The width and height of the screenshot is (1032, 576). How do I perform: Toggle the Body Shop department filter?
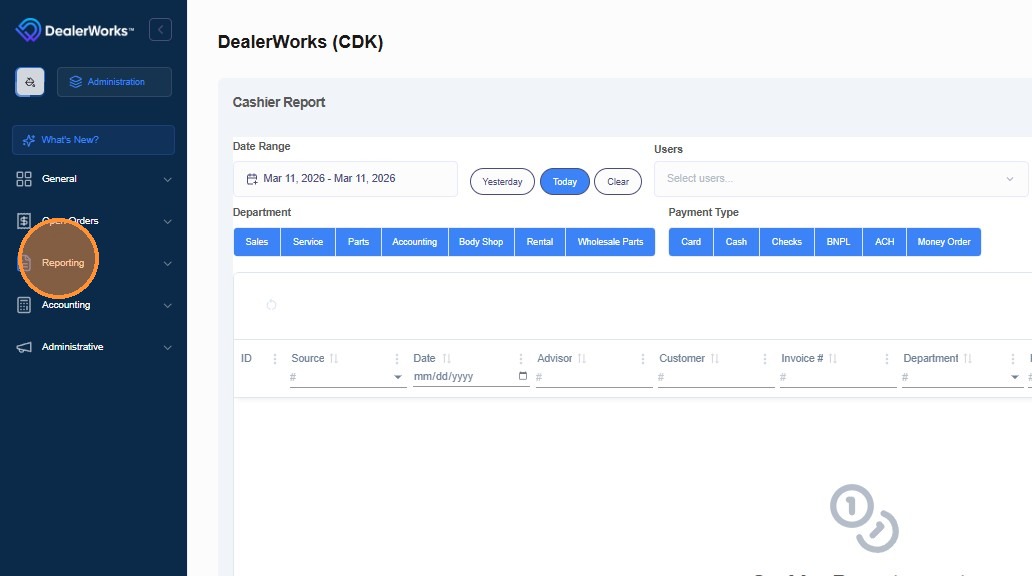[x=481, y=242]
